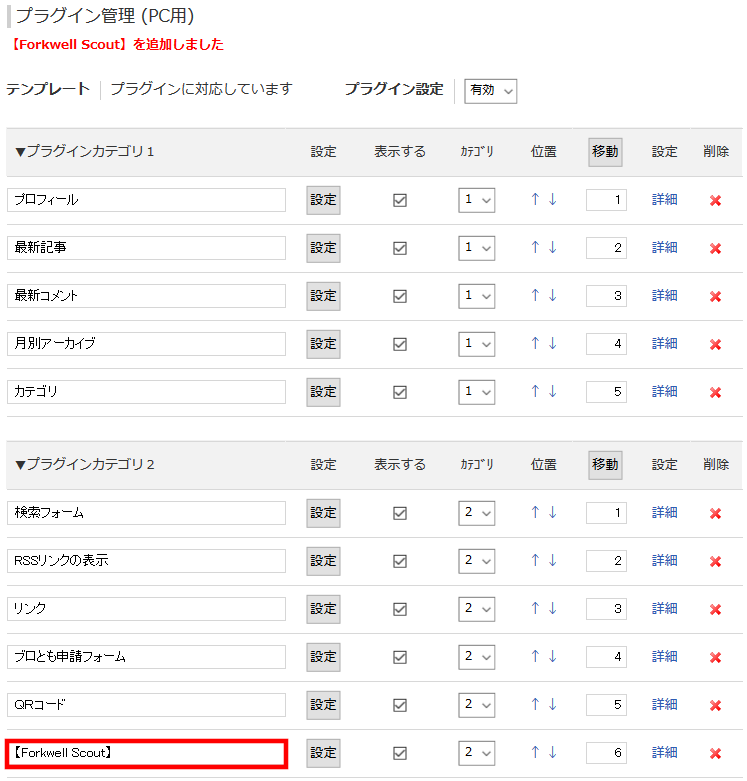Toggle display checkbox for カテゴリ plugin
The image size is (747, 781).
pos(400,392)
